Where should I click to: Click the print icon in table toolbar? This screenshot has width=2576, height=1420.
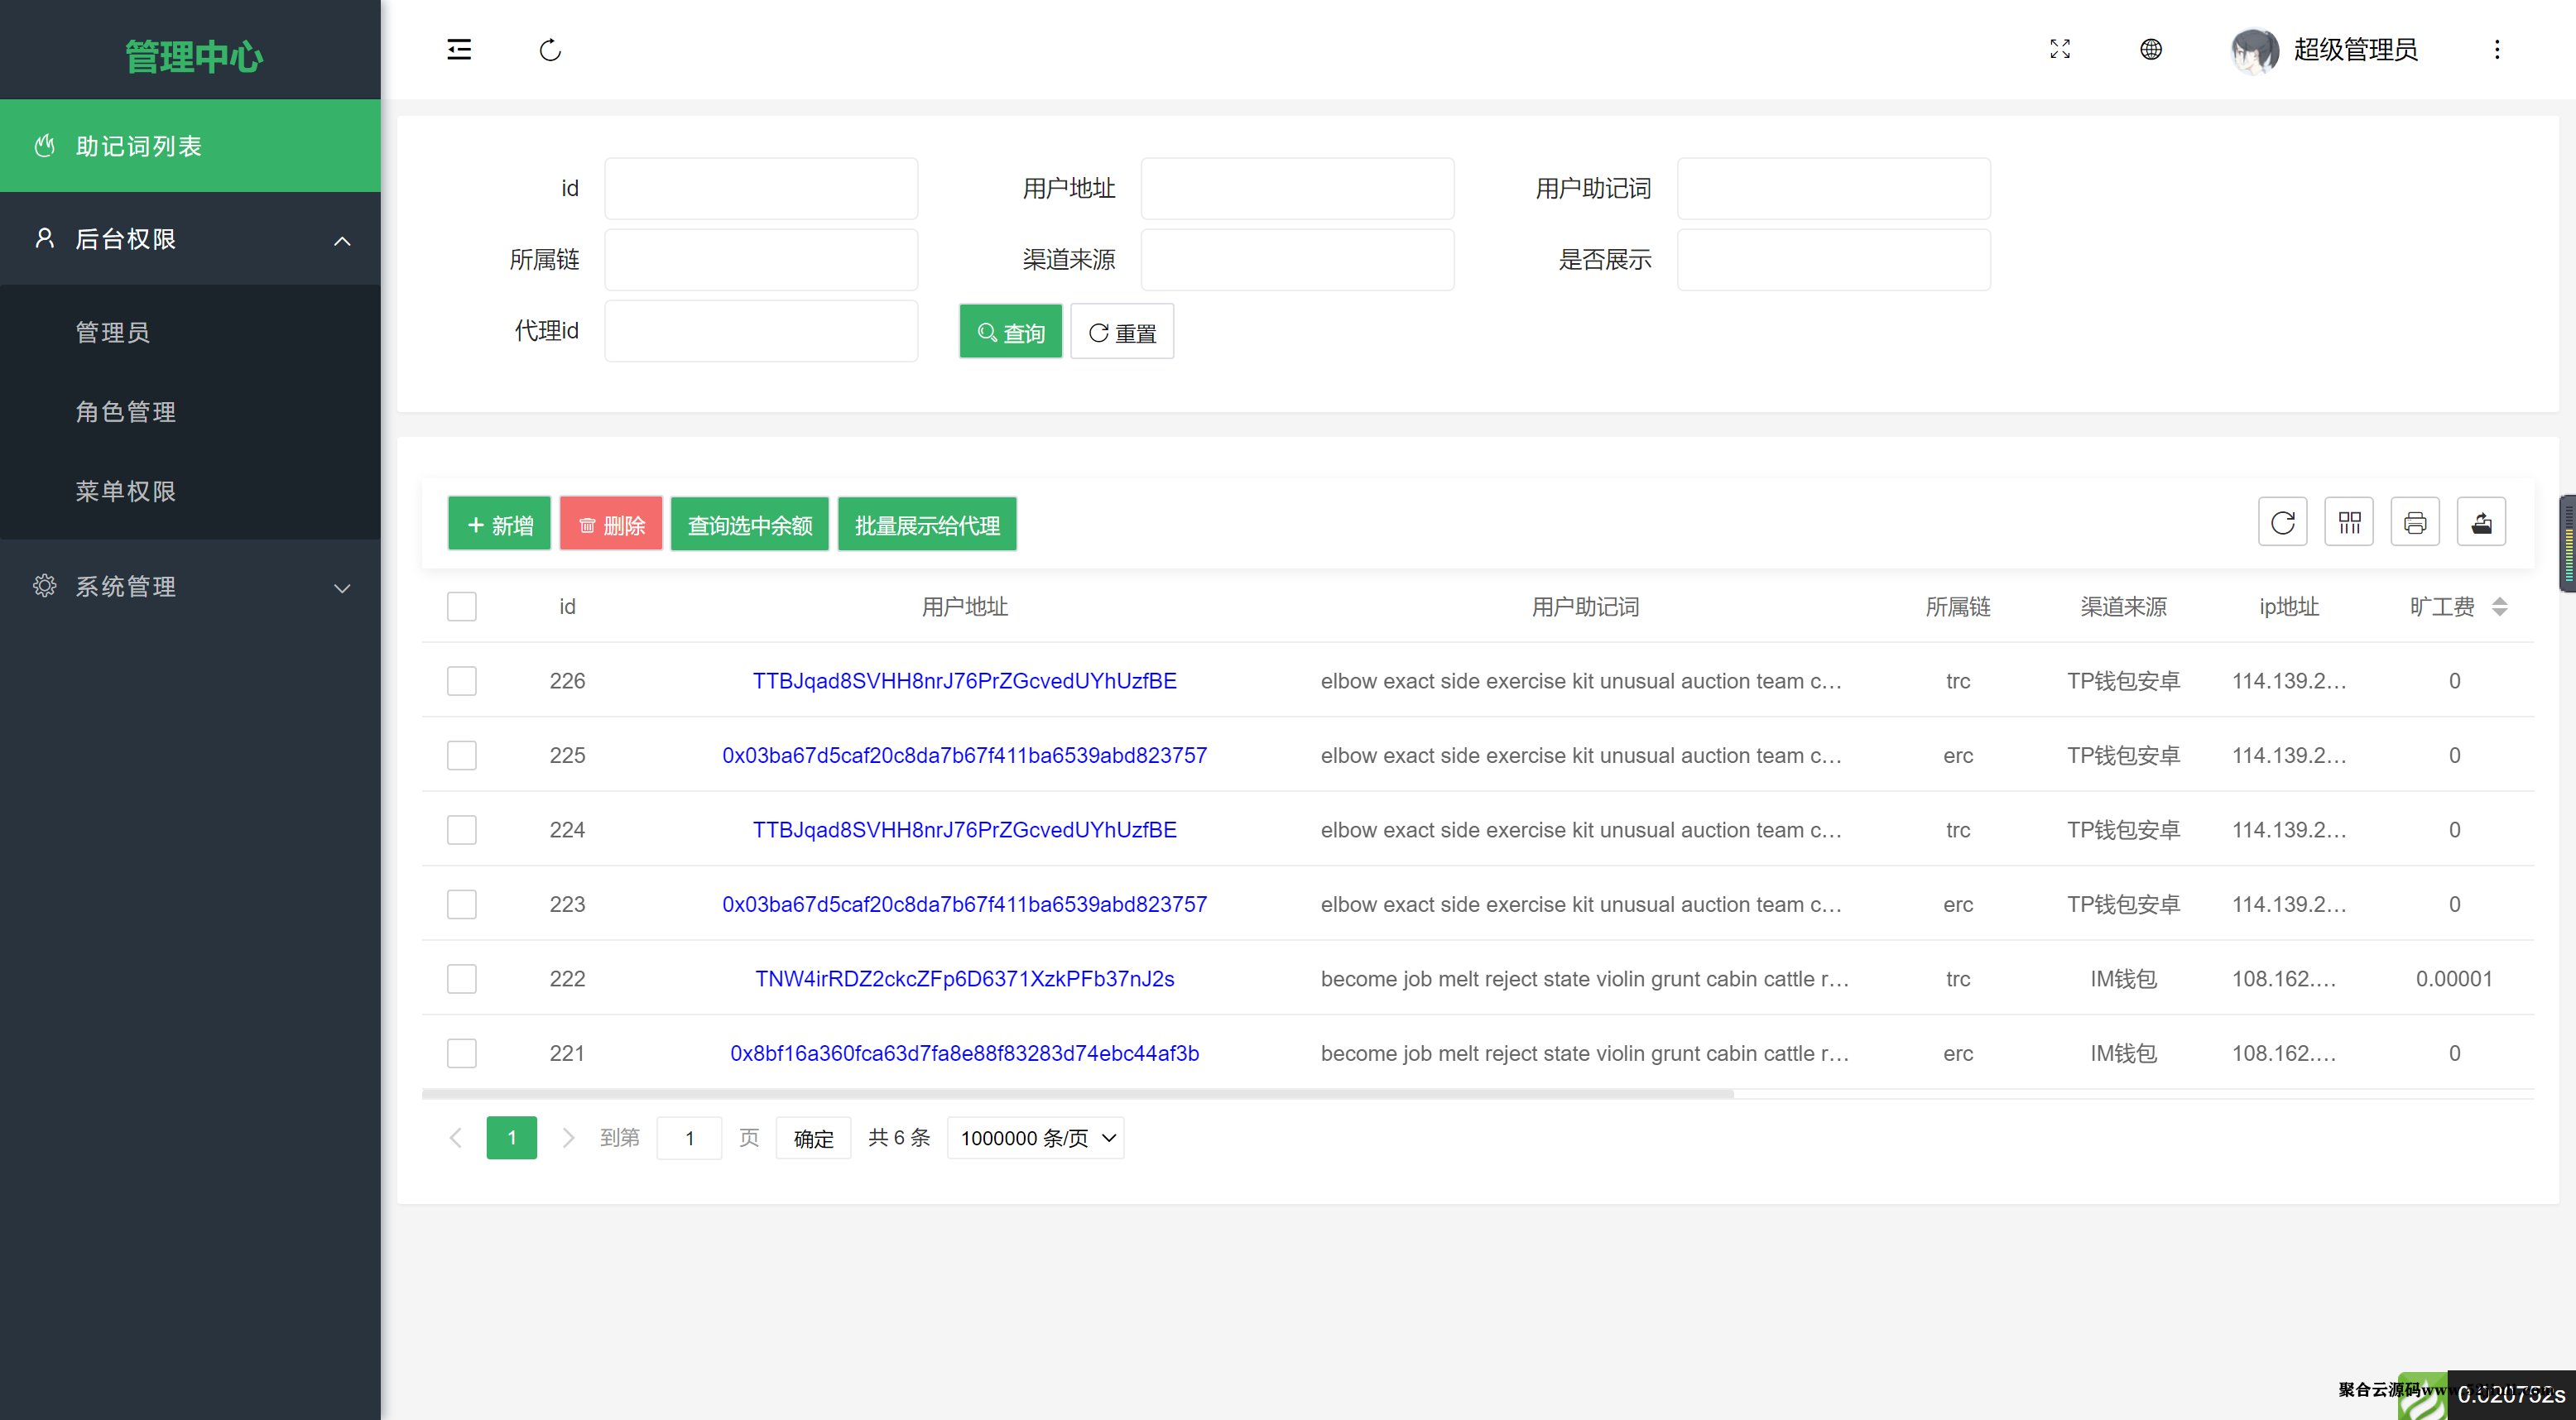pos(2415,521)
